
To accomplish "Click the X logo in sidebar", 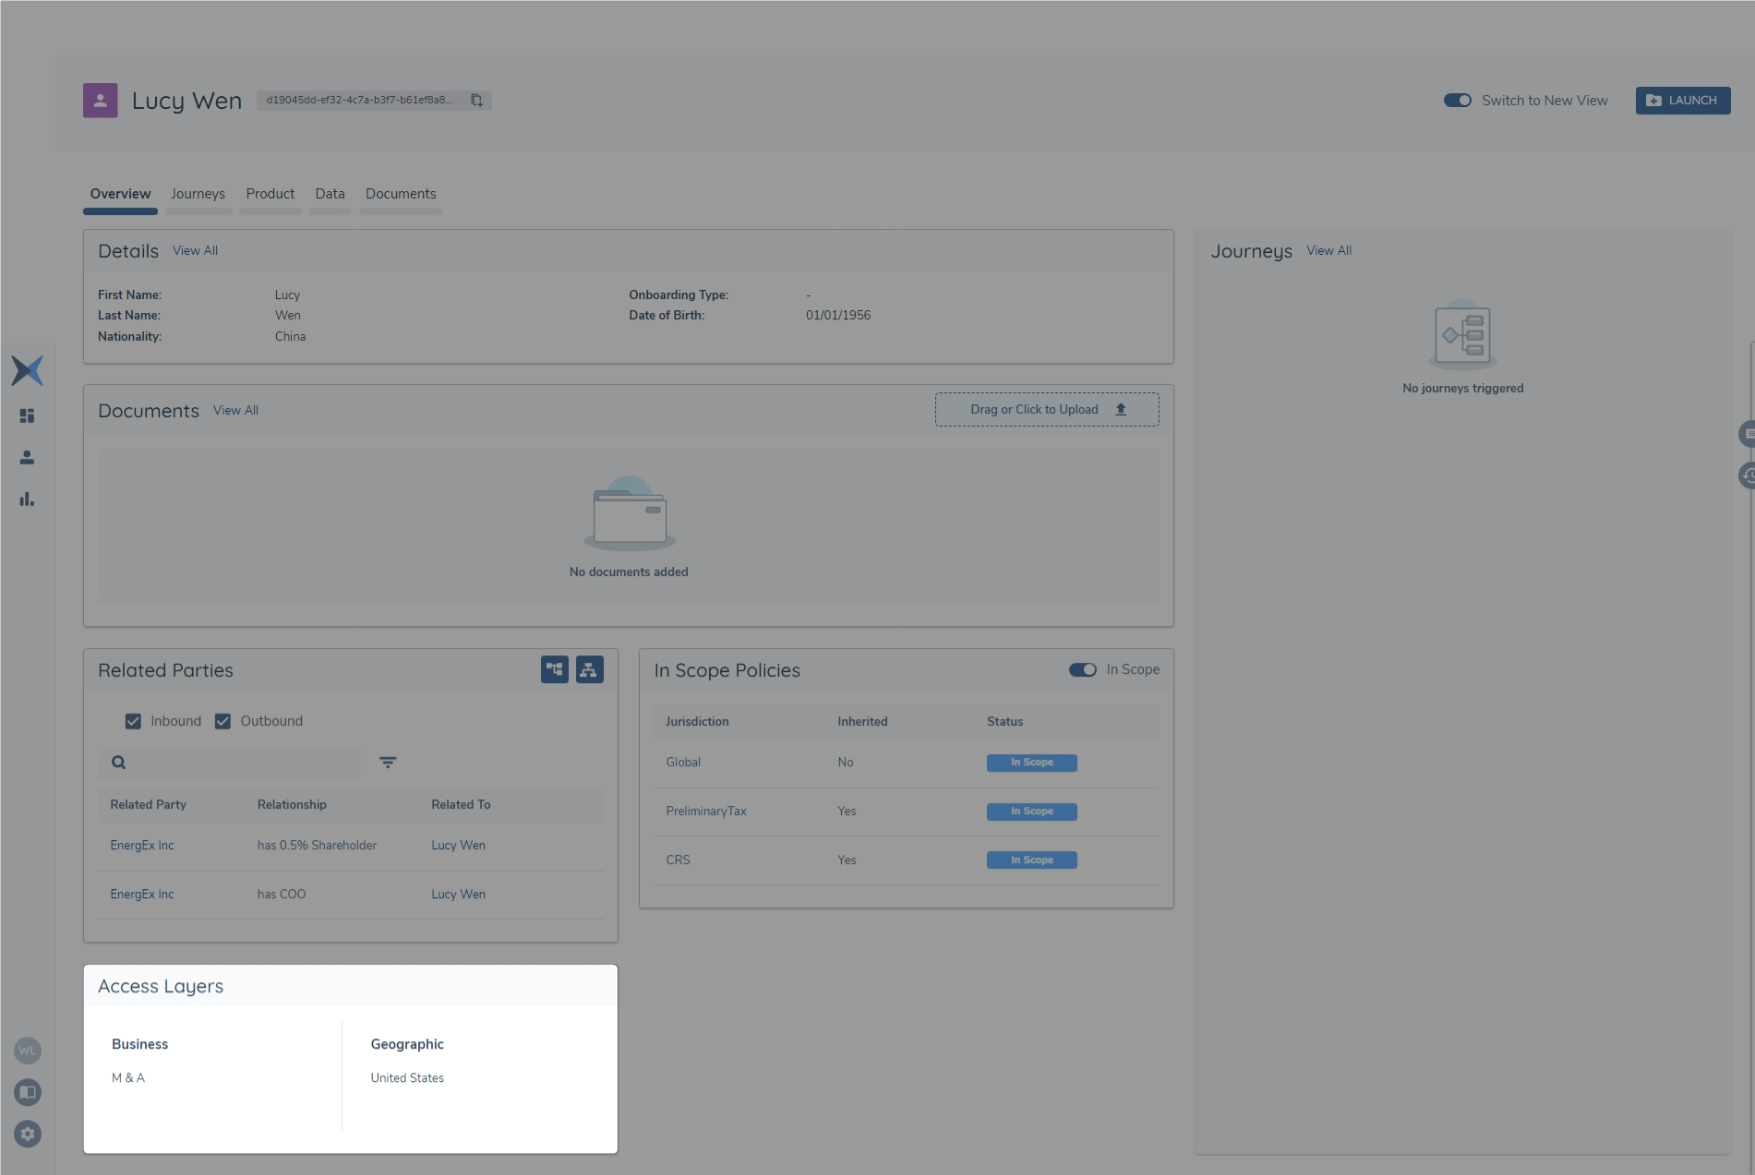I will coord(27,371).
